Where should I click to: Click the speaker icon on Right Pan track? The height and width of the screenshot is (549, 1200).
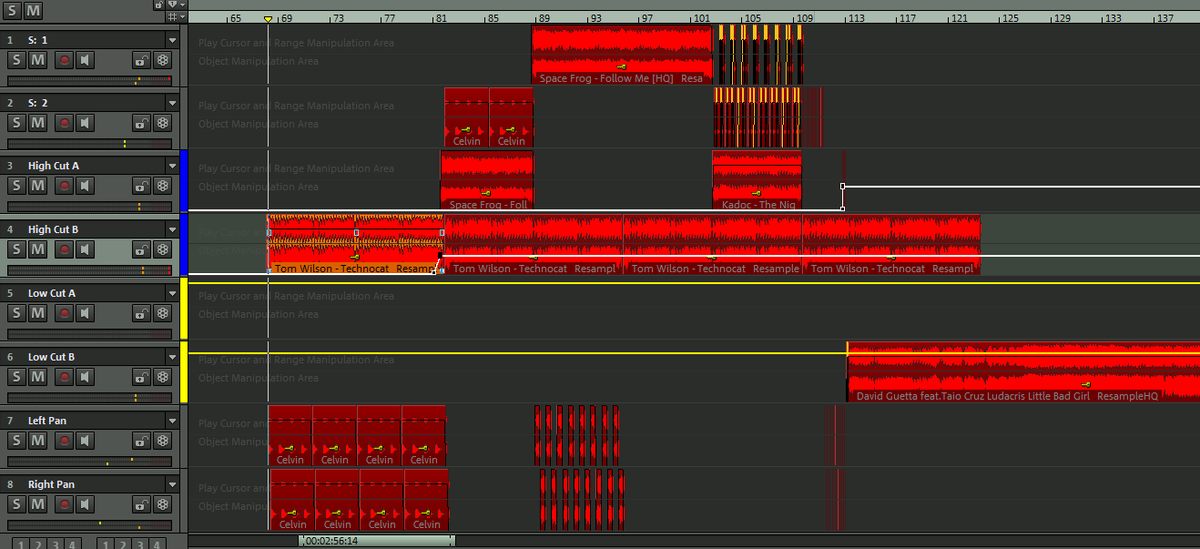[x=86, y=505]
